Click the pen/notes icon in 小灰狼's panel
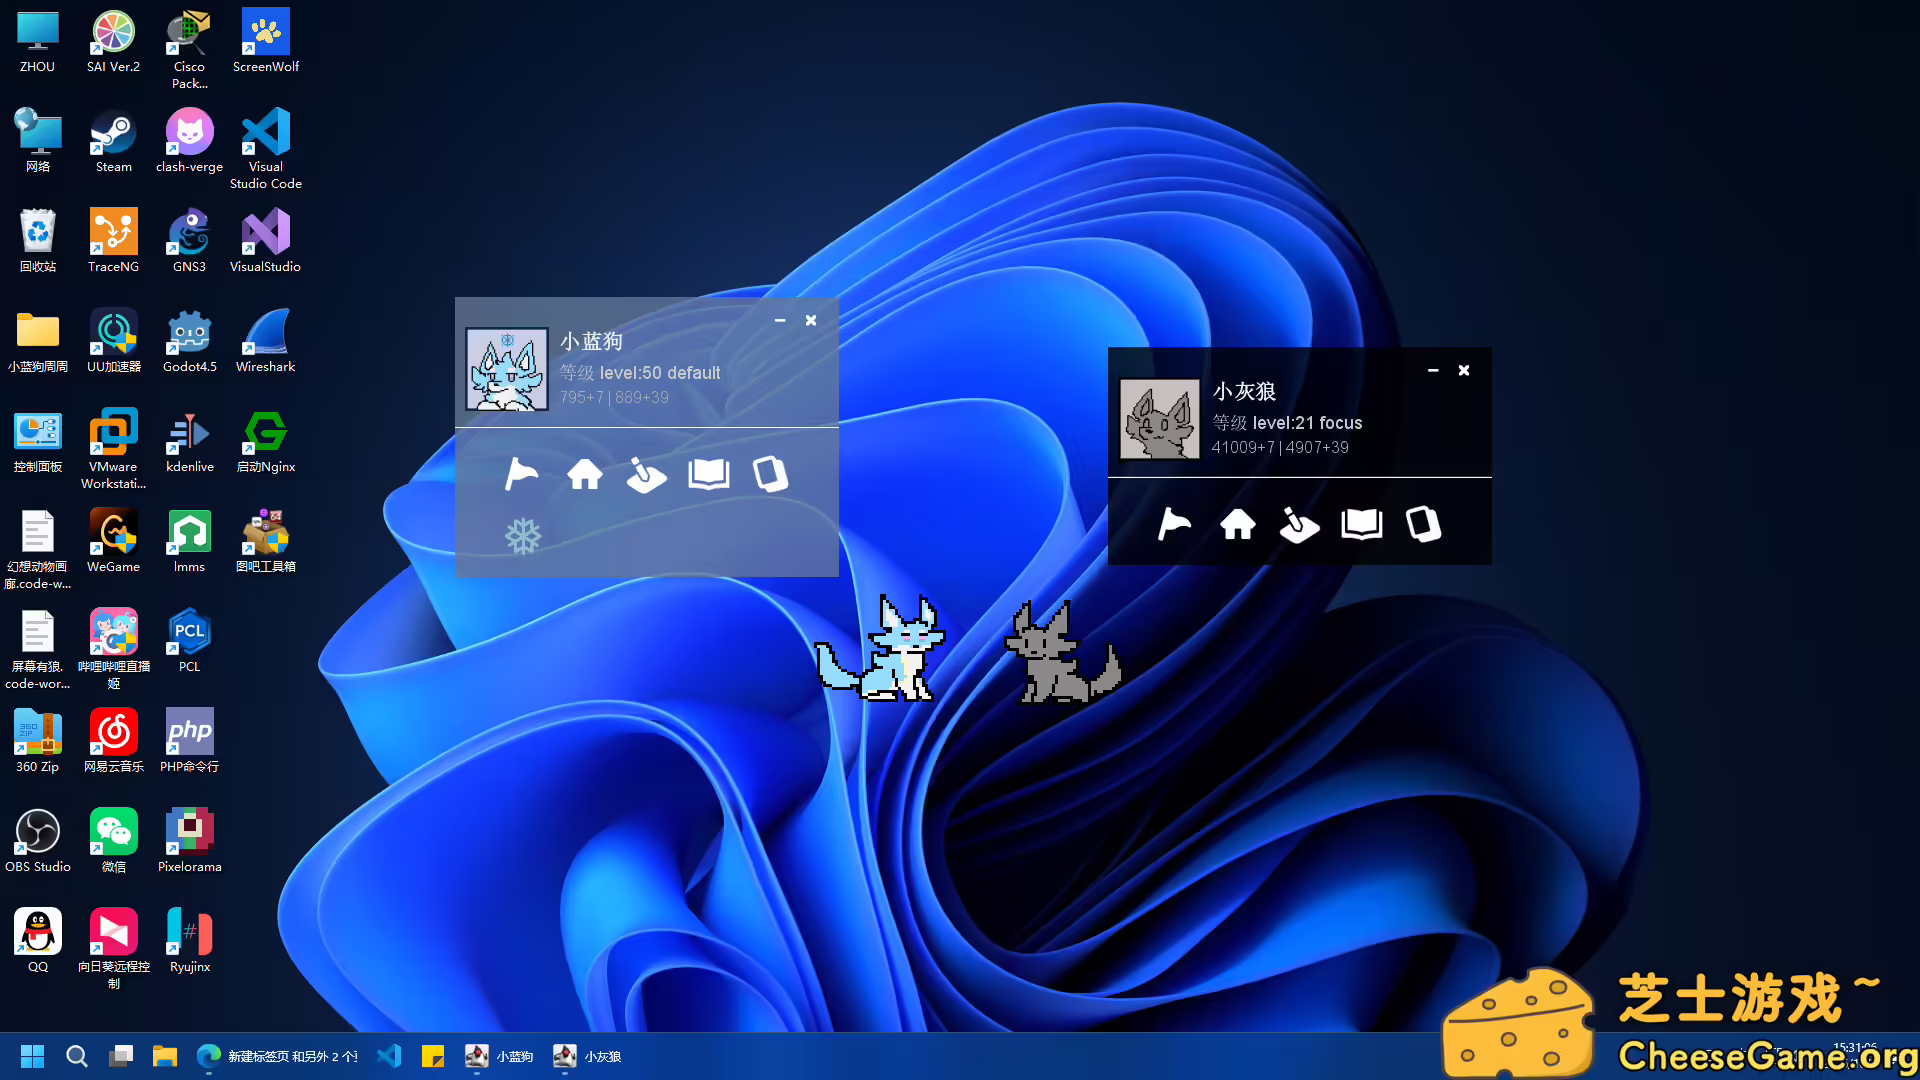Image resolution: width=1920 pixels, height=1080 pixels. [1300, 524]
